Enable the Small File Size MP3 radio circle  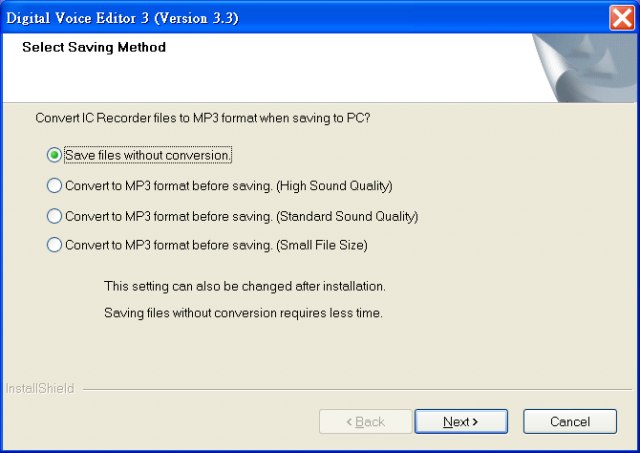click(54, 245)
